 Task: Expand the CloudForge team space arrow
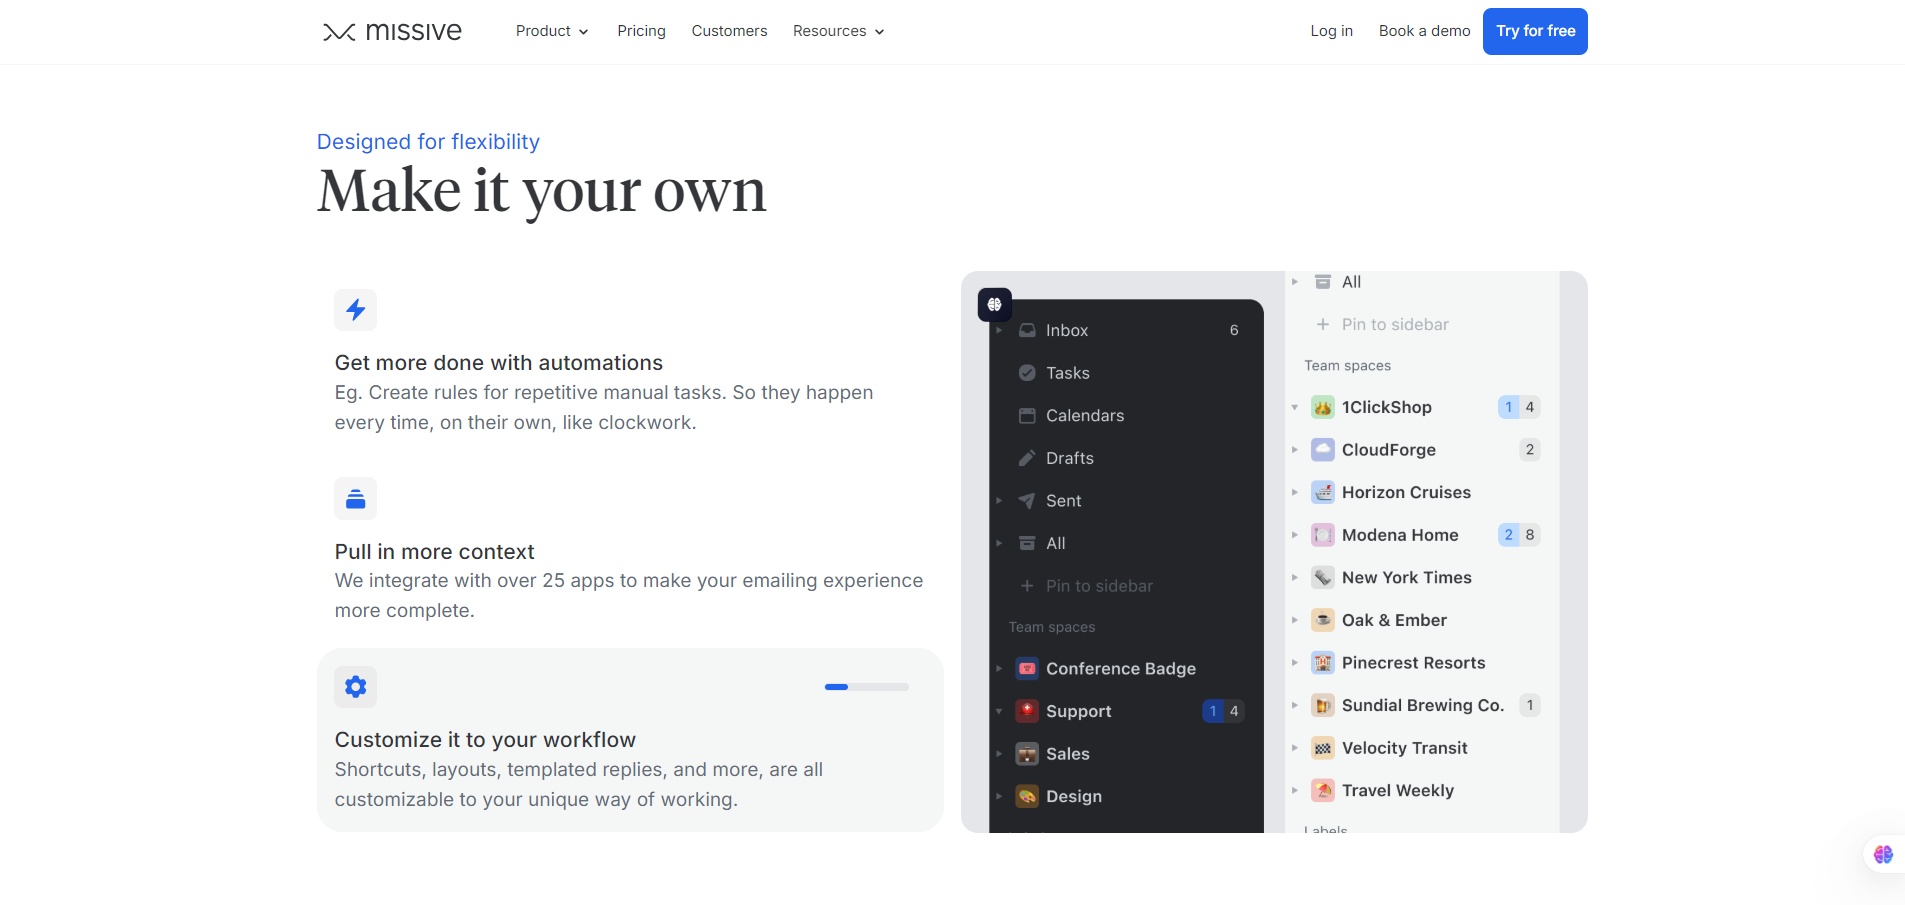(x=1294, y=450)
